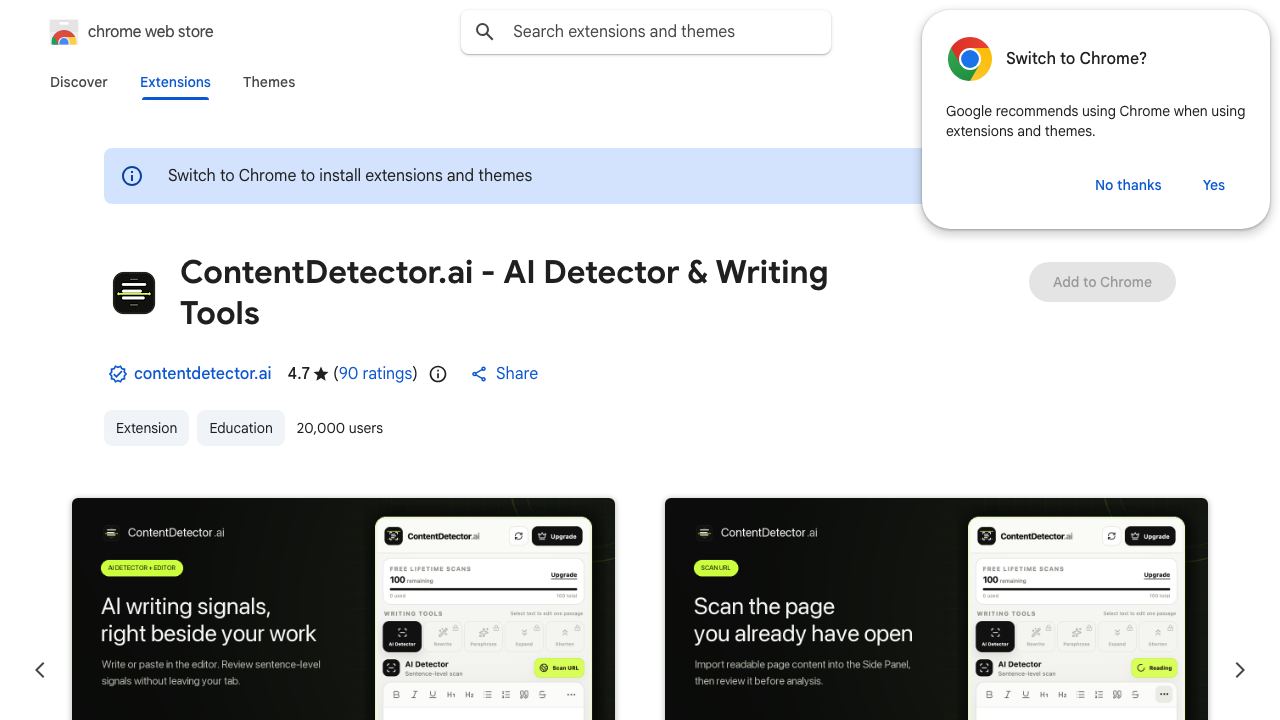The height and width of the screenshot is (720, 1280).
Task: Click the Chrome Web Store rainbow logo
Action: click(x=64, y=32)
